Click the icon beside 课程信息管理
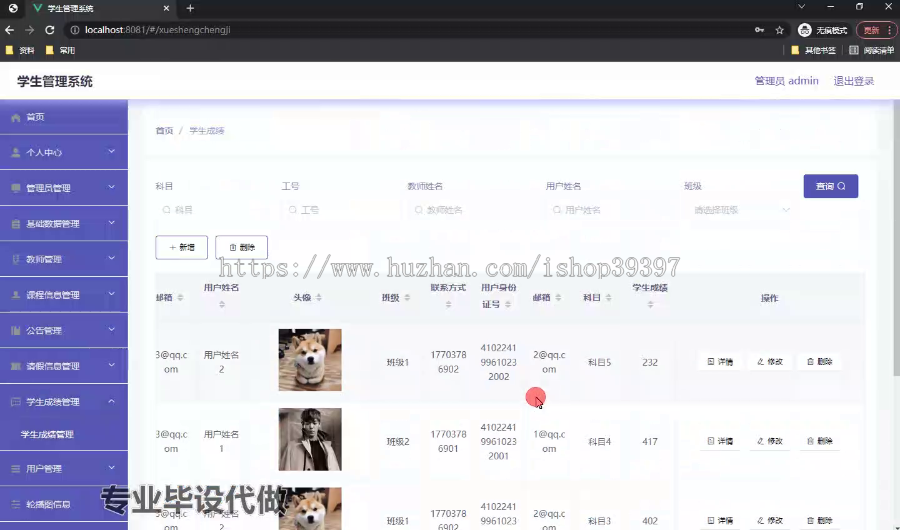 [15, 295]
